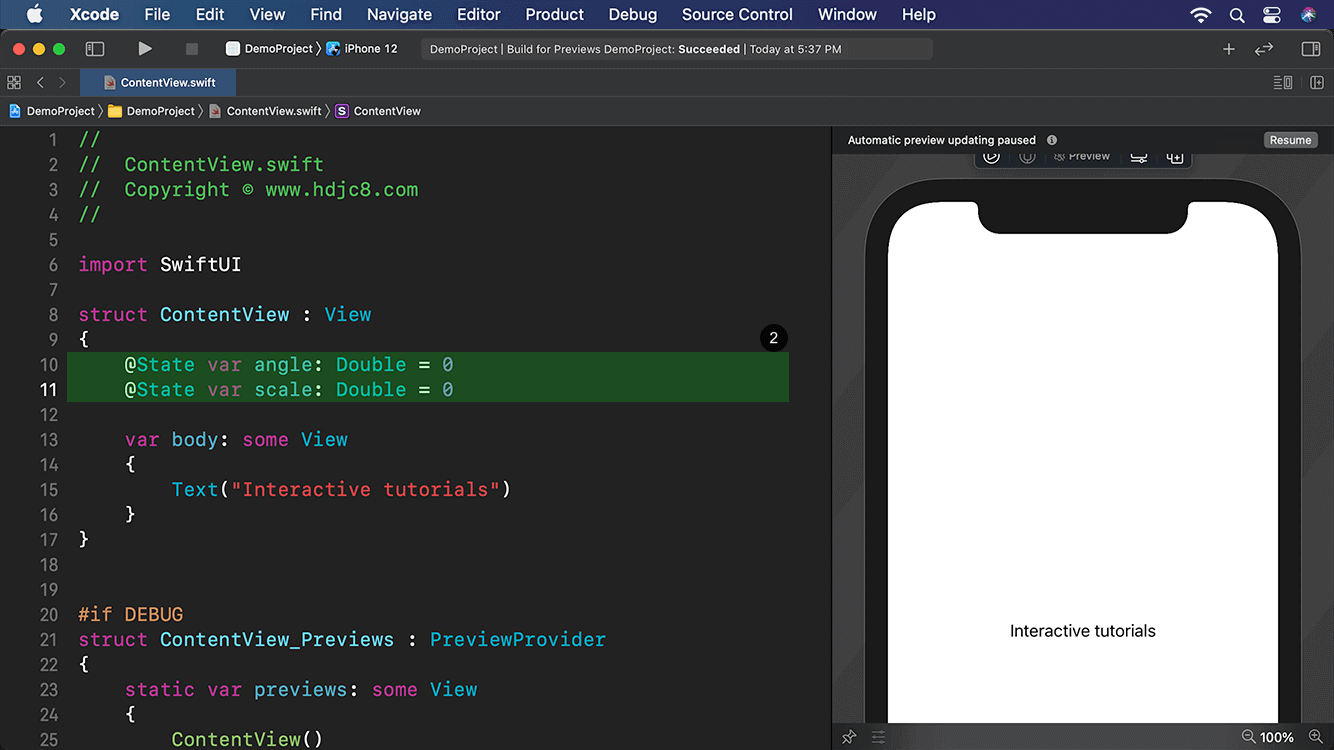Stop the running scheme with the Stop button
Screen dimensions: 1334x750
(192, 49)
